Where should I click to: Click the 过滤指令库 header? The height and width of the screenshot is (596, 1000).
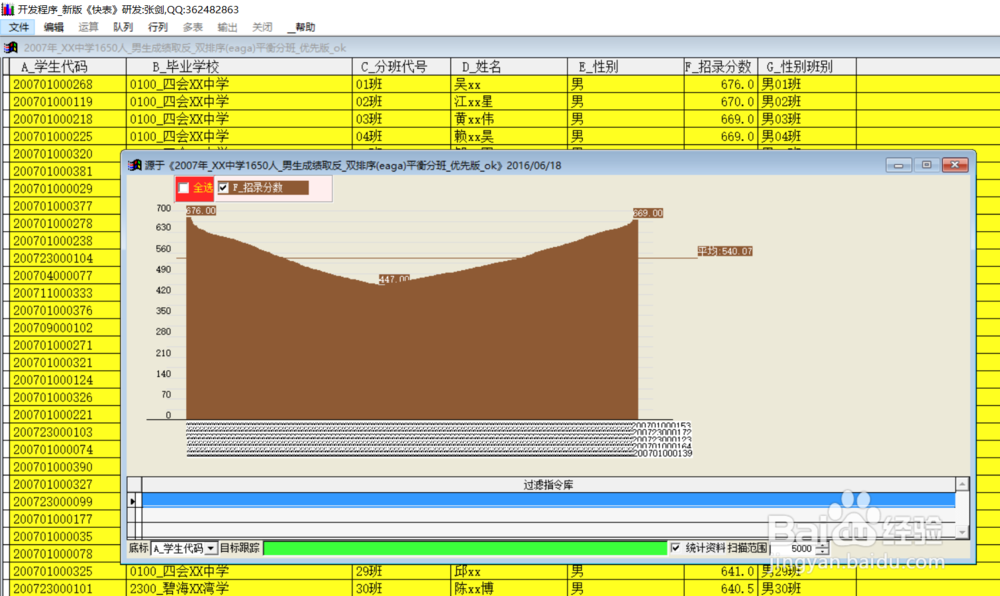point(548,485)
